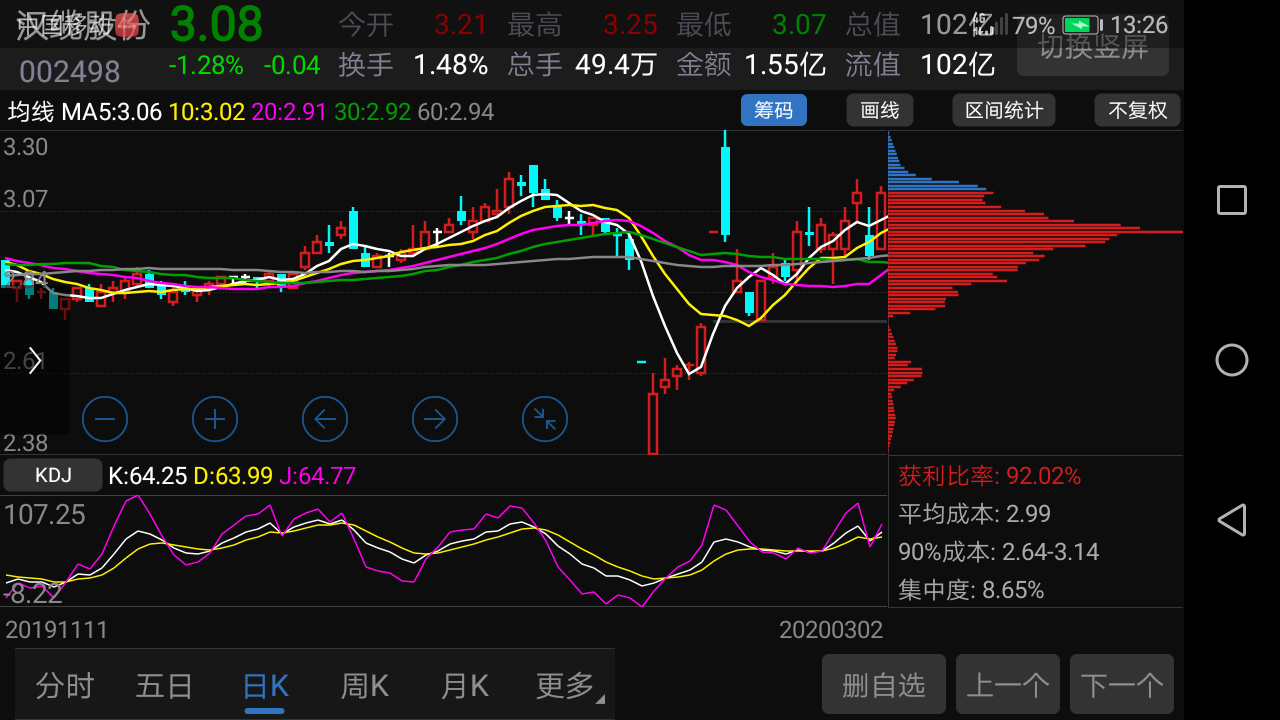Tap the 金额 1.55亿 amount value
Image resolution: width=1280 pixels, height=720 pixels.
tap(751, 66)
